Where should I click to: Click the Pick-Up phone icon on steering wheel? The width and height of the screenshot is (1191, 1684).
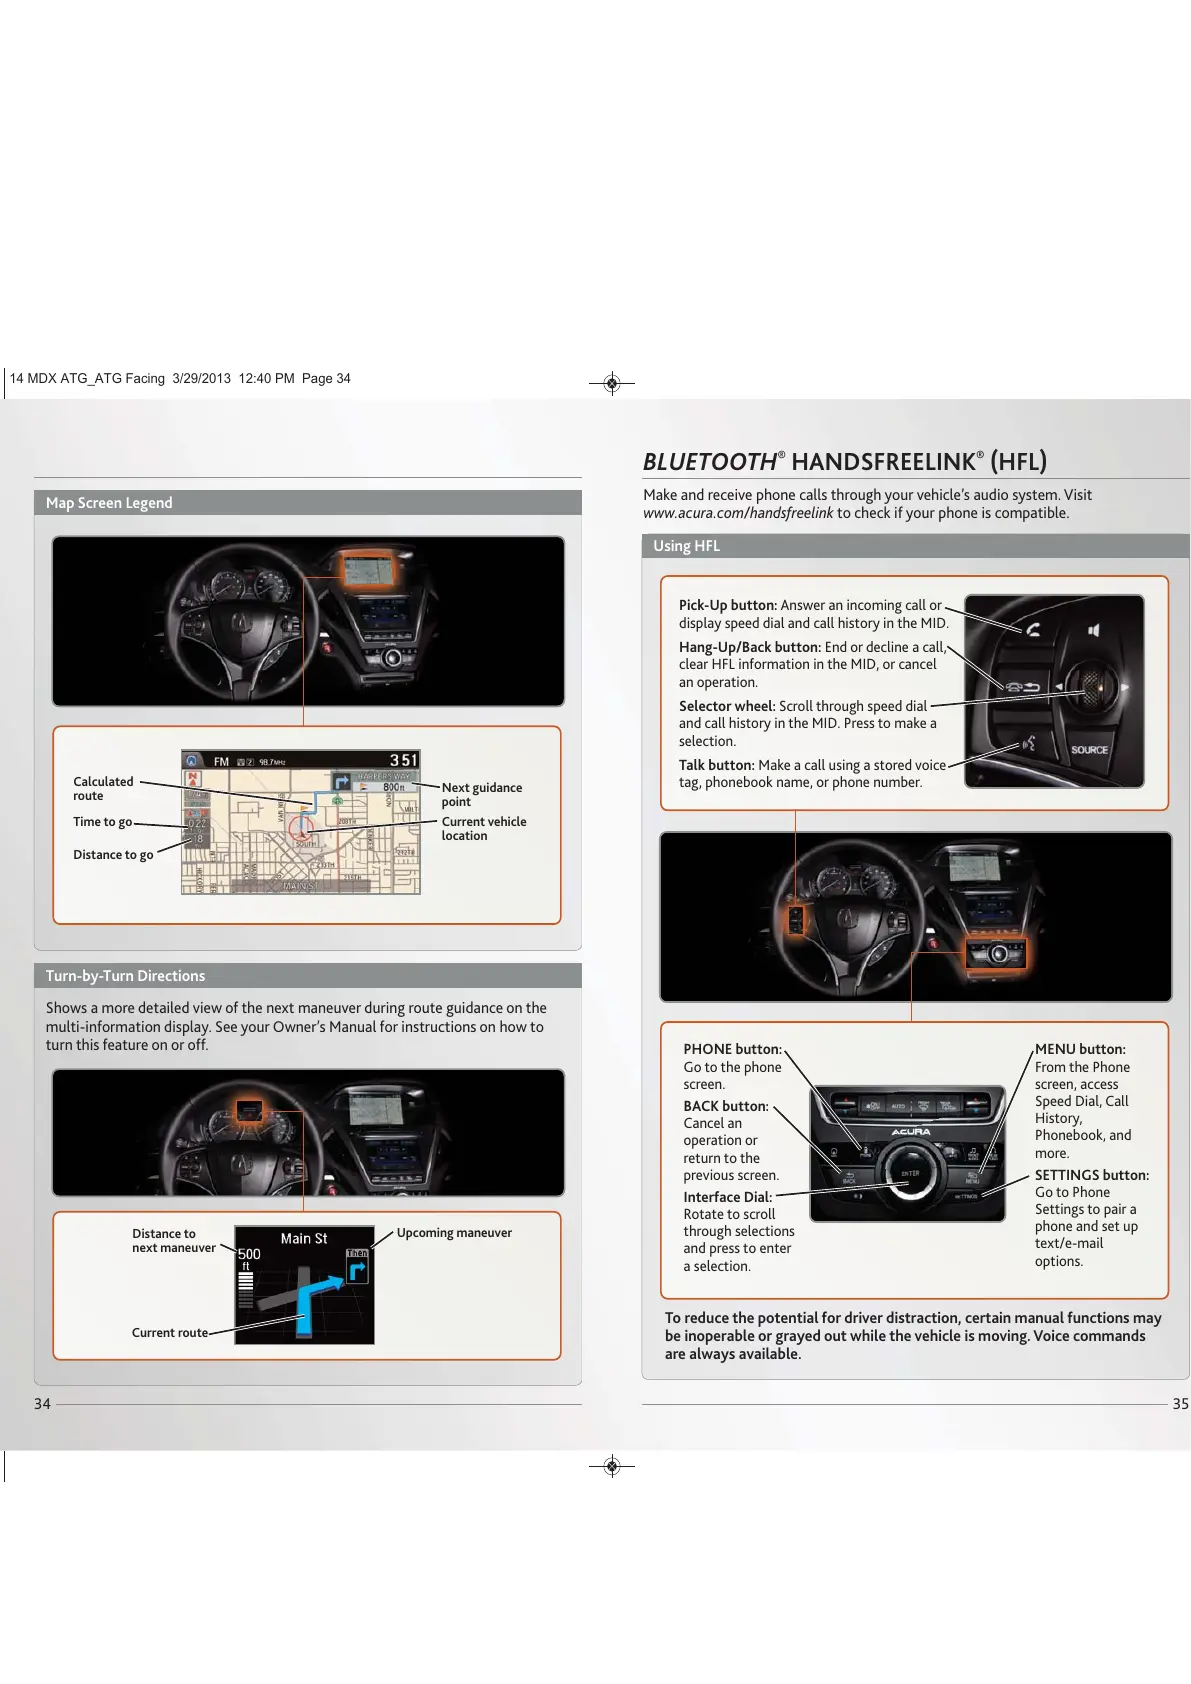pyautogui.click(x=1033, y=630)
